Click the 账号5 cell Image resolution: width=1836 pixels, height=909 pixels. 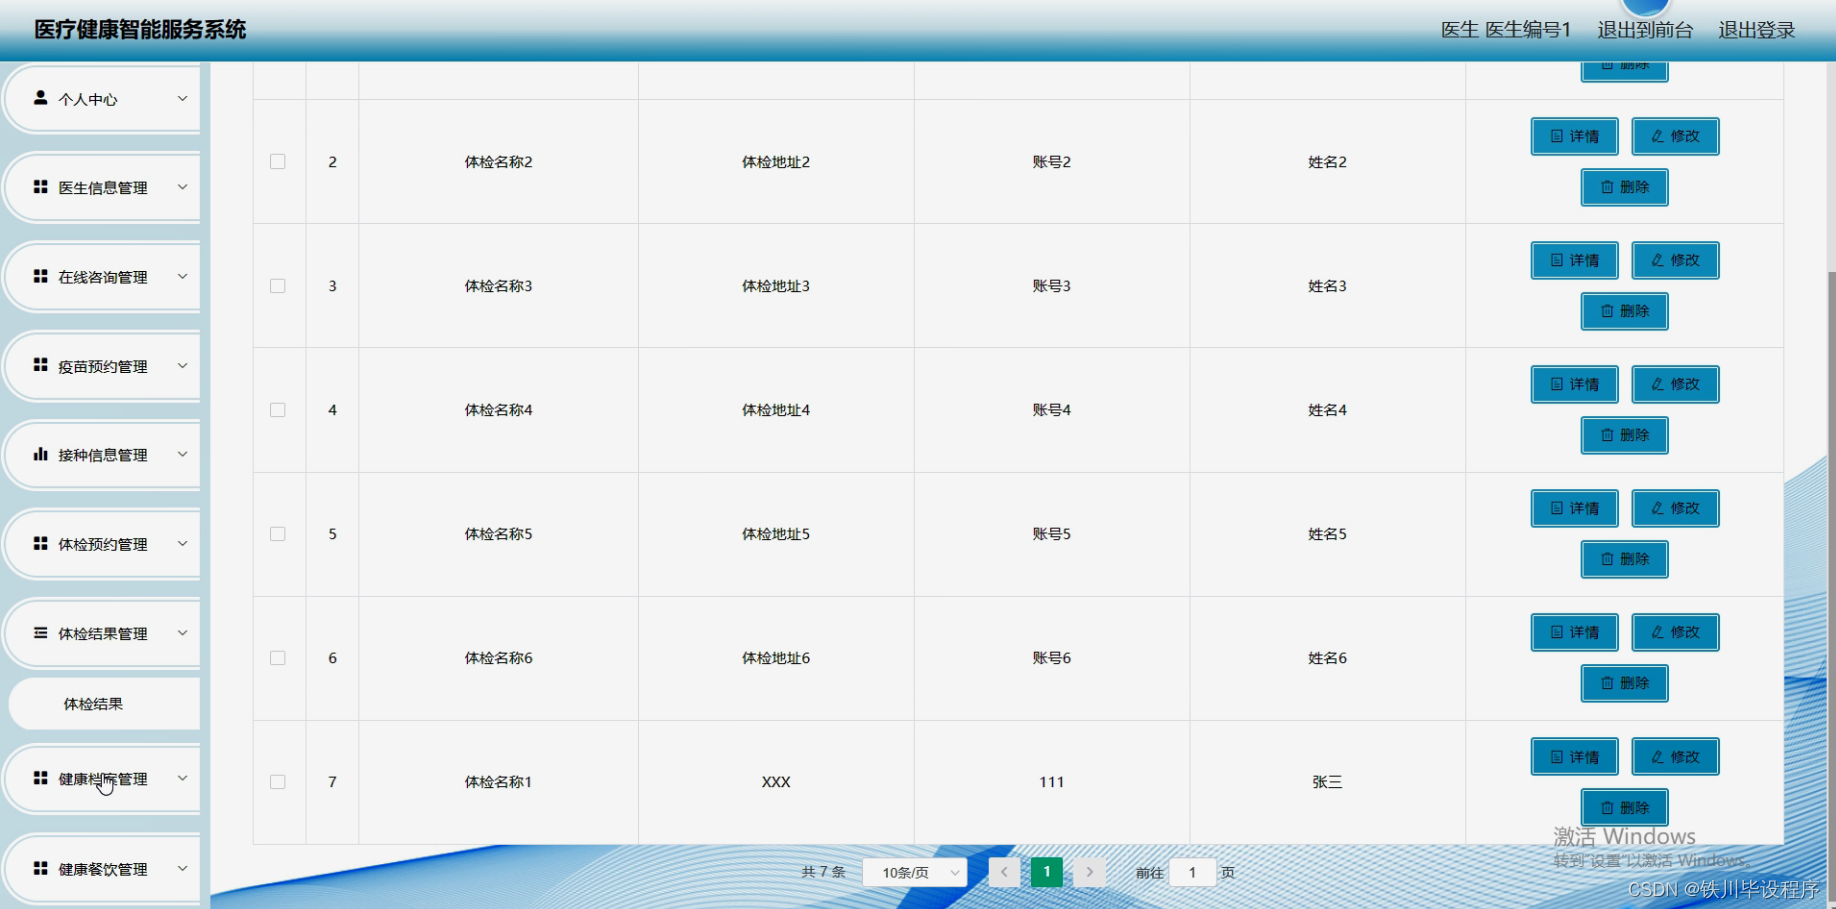point(1052,534)
